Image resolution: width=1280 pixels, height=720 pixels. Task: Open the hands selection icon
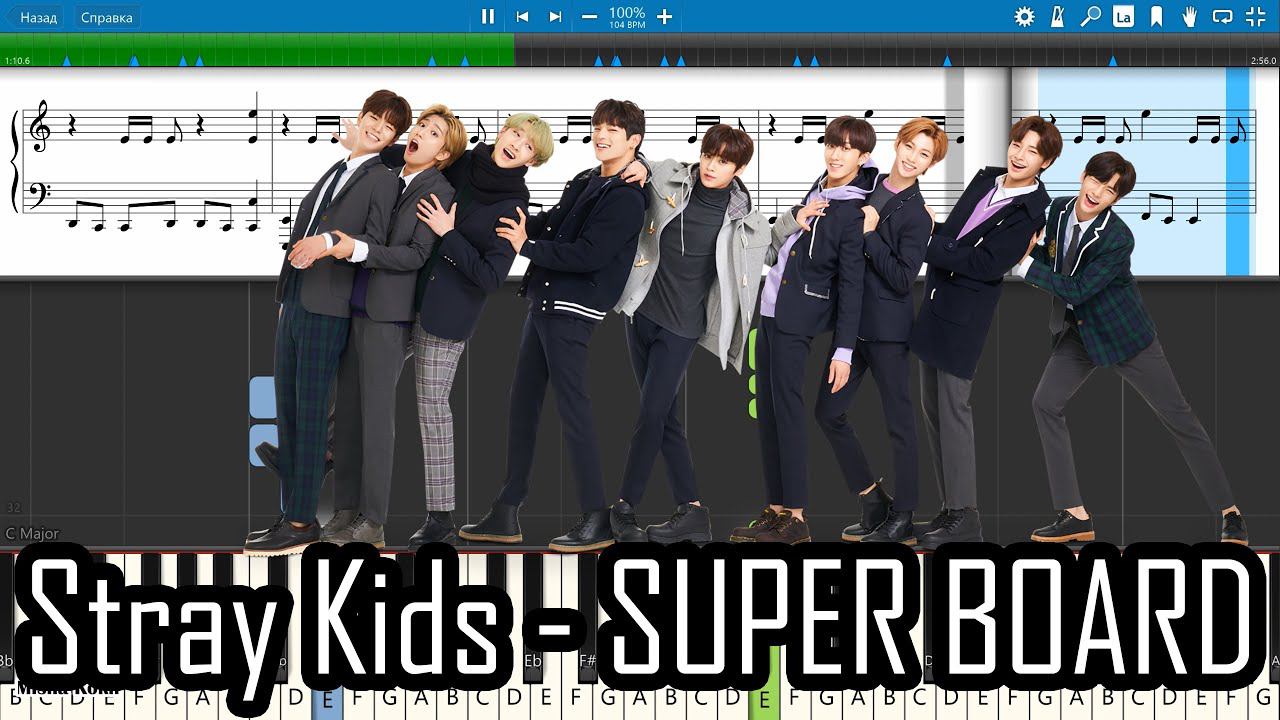click(1189, 16)
